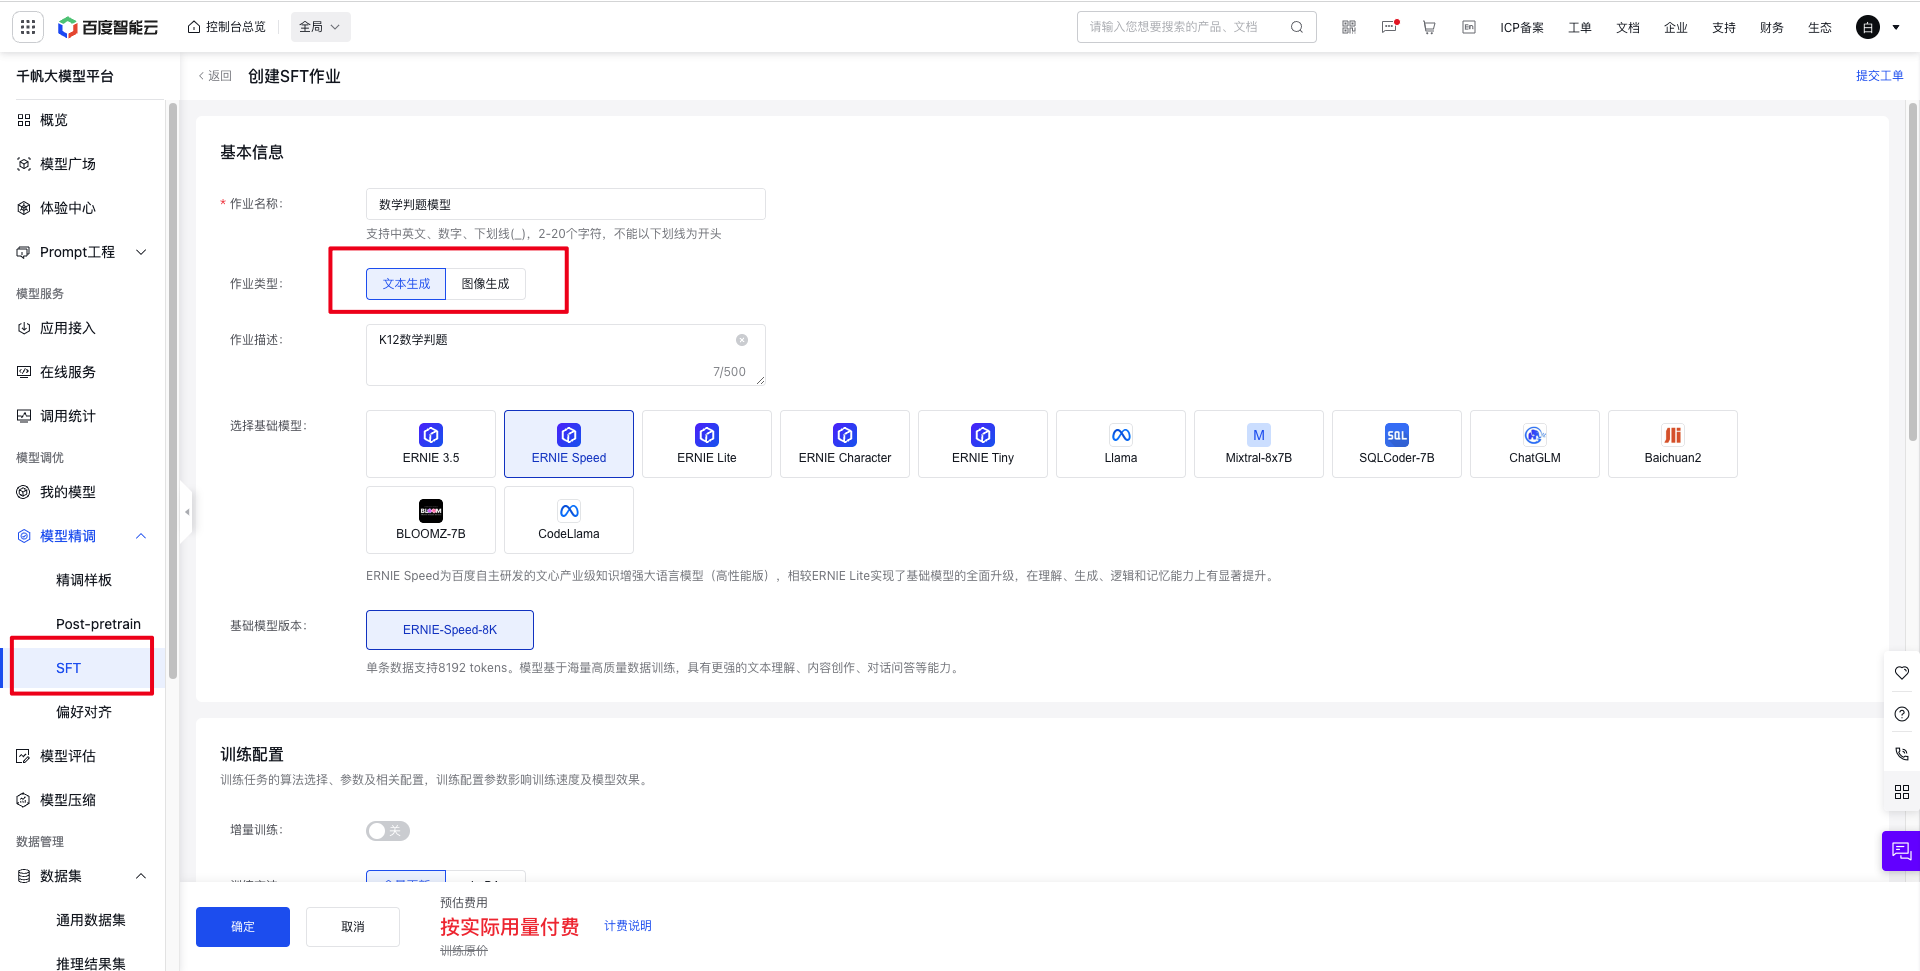Choose BLOOMZ-7B base model
The width and height of the screenshot is (1920, 971).
pyautogui.click(x=431, y=520)
